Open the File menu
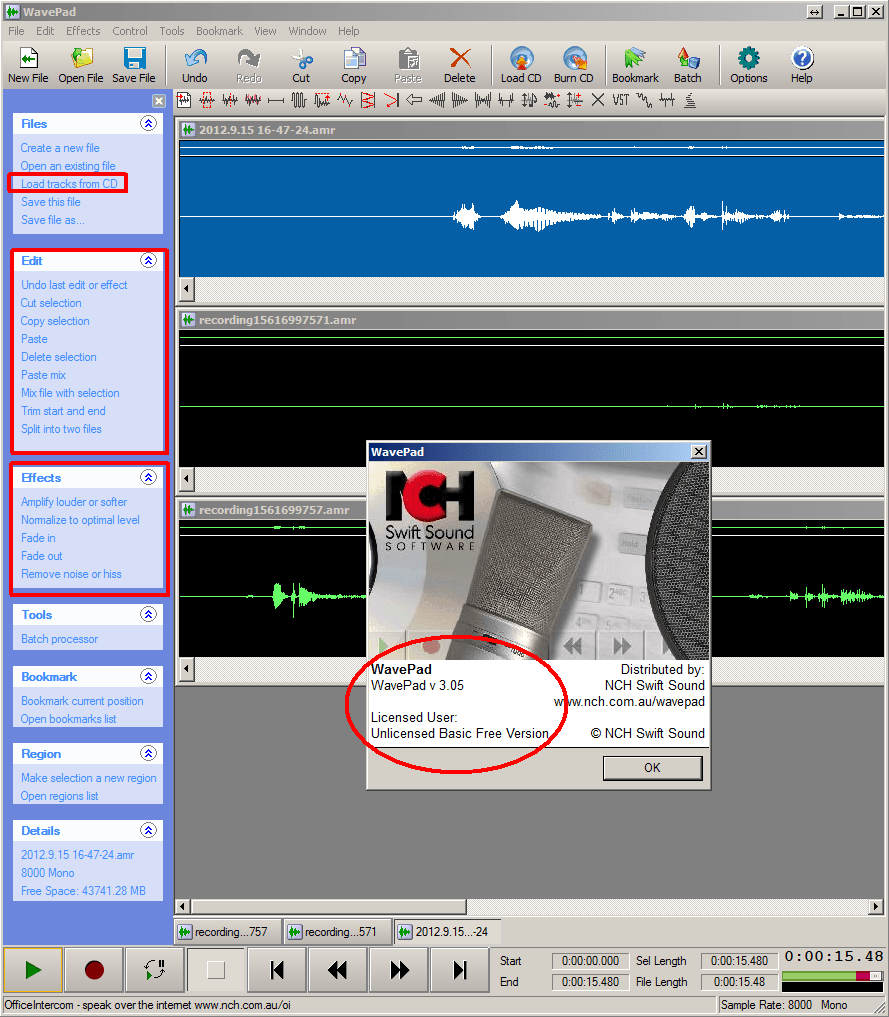 click(x=16, y=31)
